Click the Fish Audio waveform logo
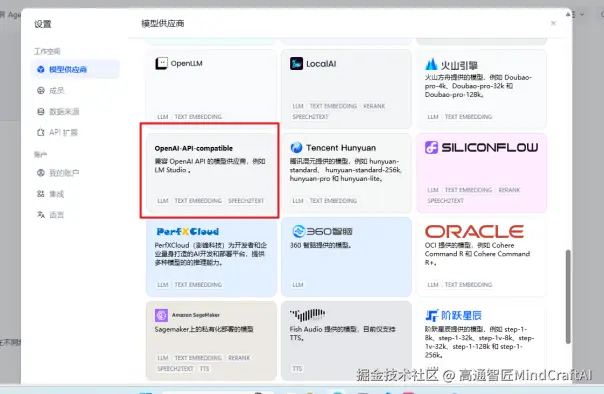The width and height of the screenshot is (604, 394). pyautogui.click(x=307, y=315)
